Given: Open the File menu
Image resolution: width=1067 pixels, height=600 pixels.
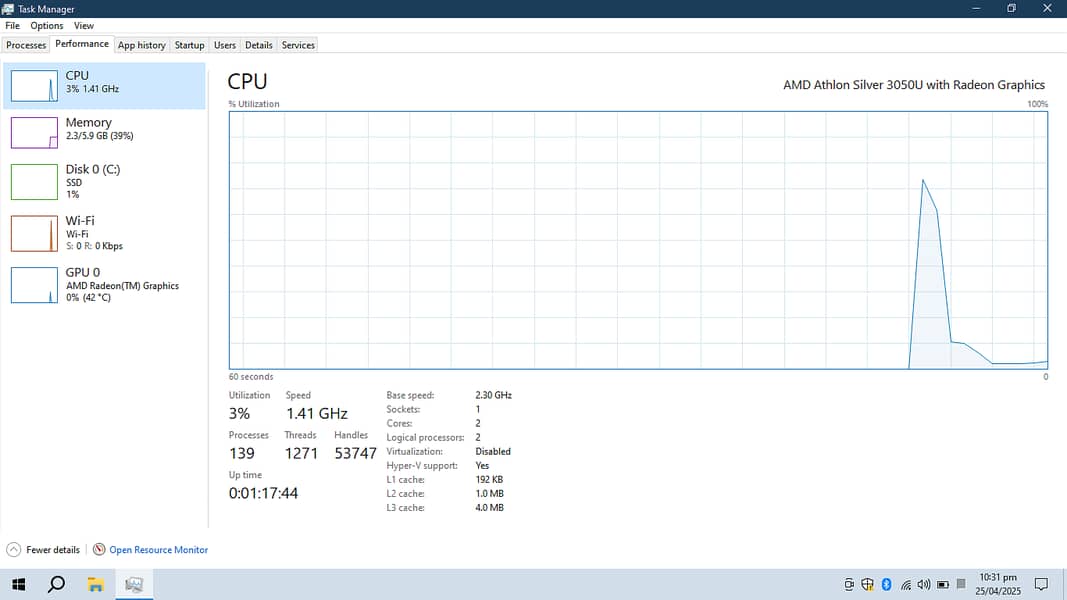Looking at the screenshot, I should [12, 26].
